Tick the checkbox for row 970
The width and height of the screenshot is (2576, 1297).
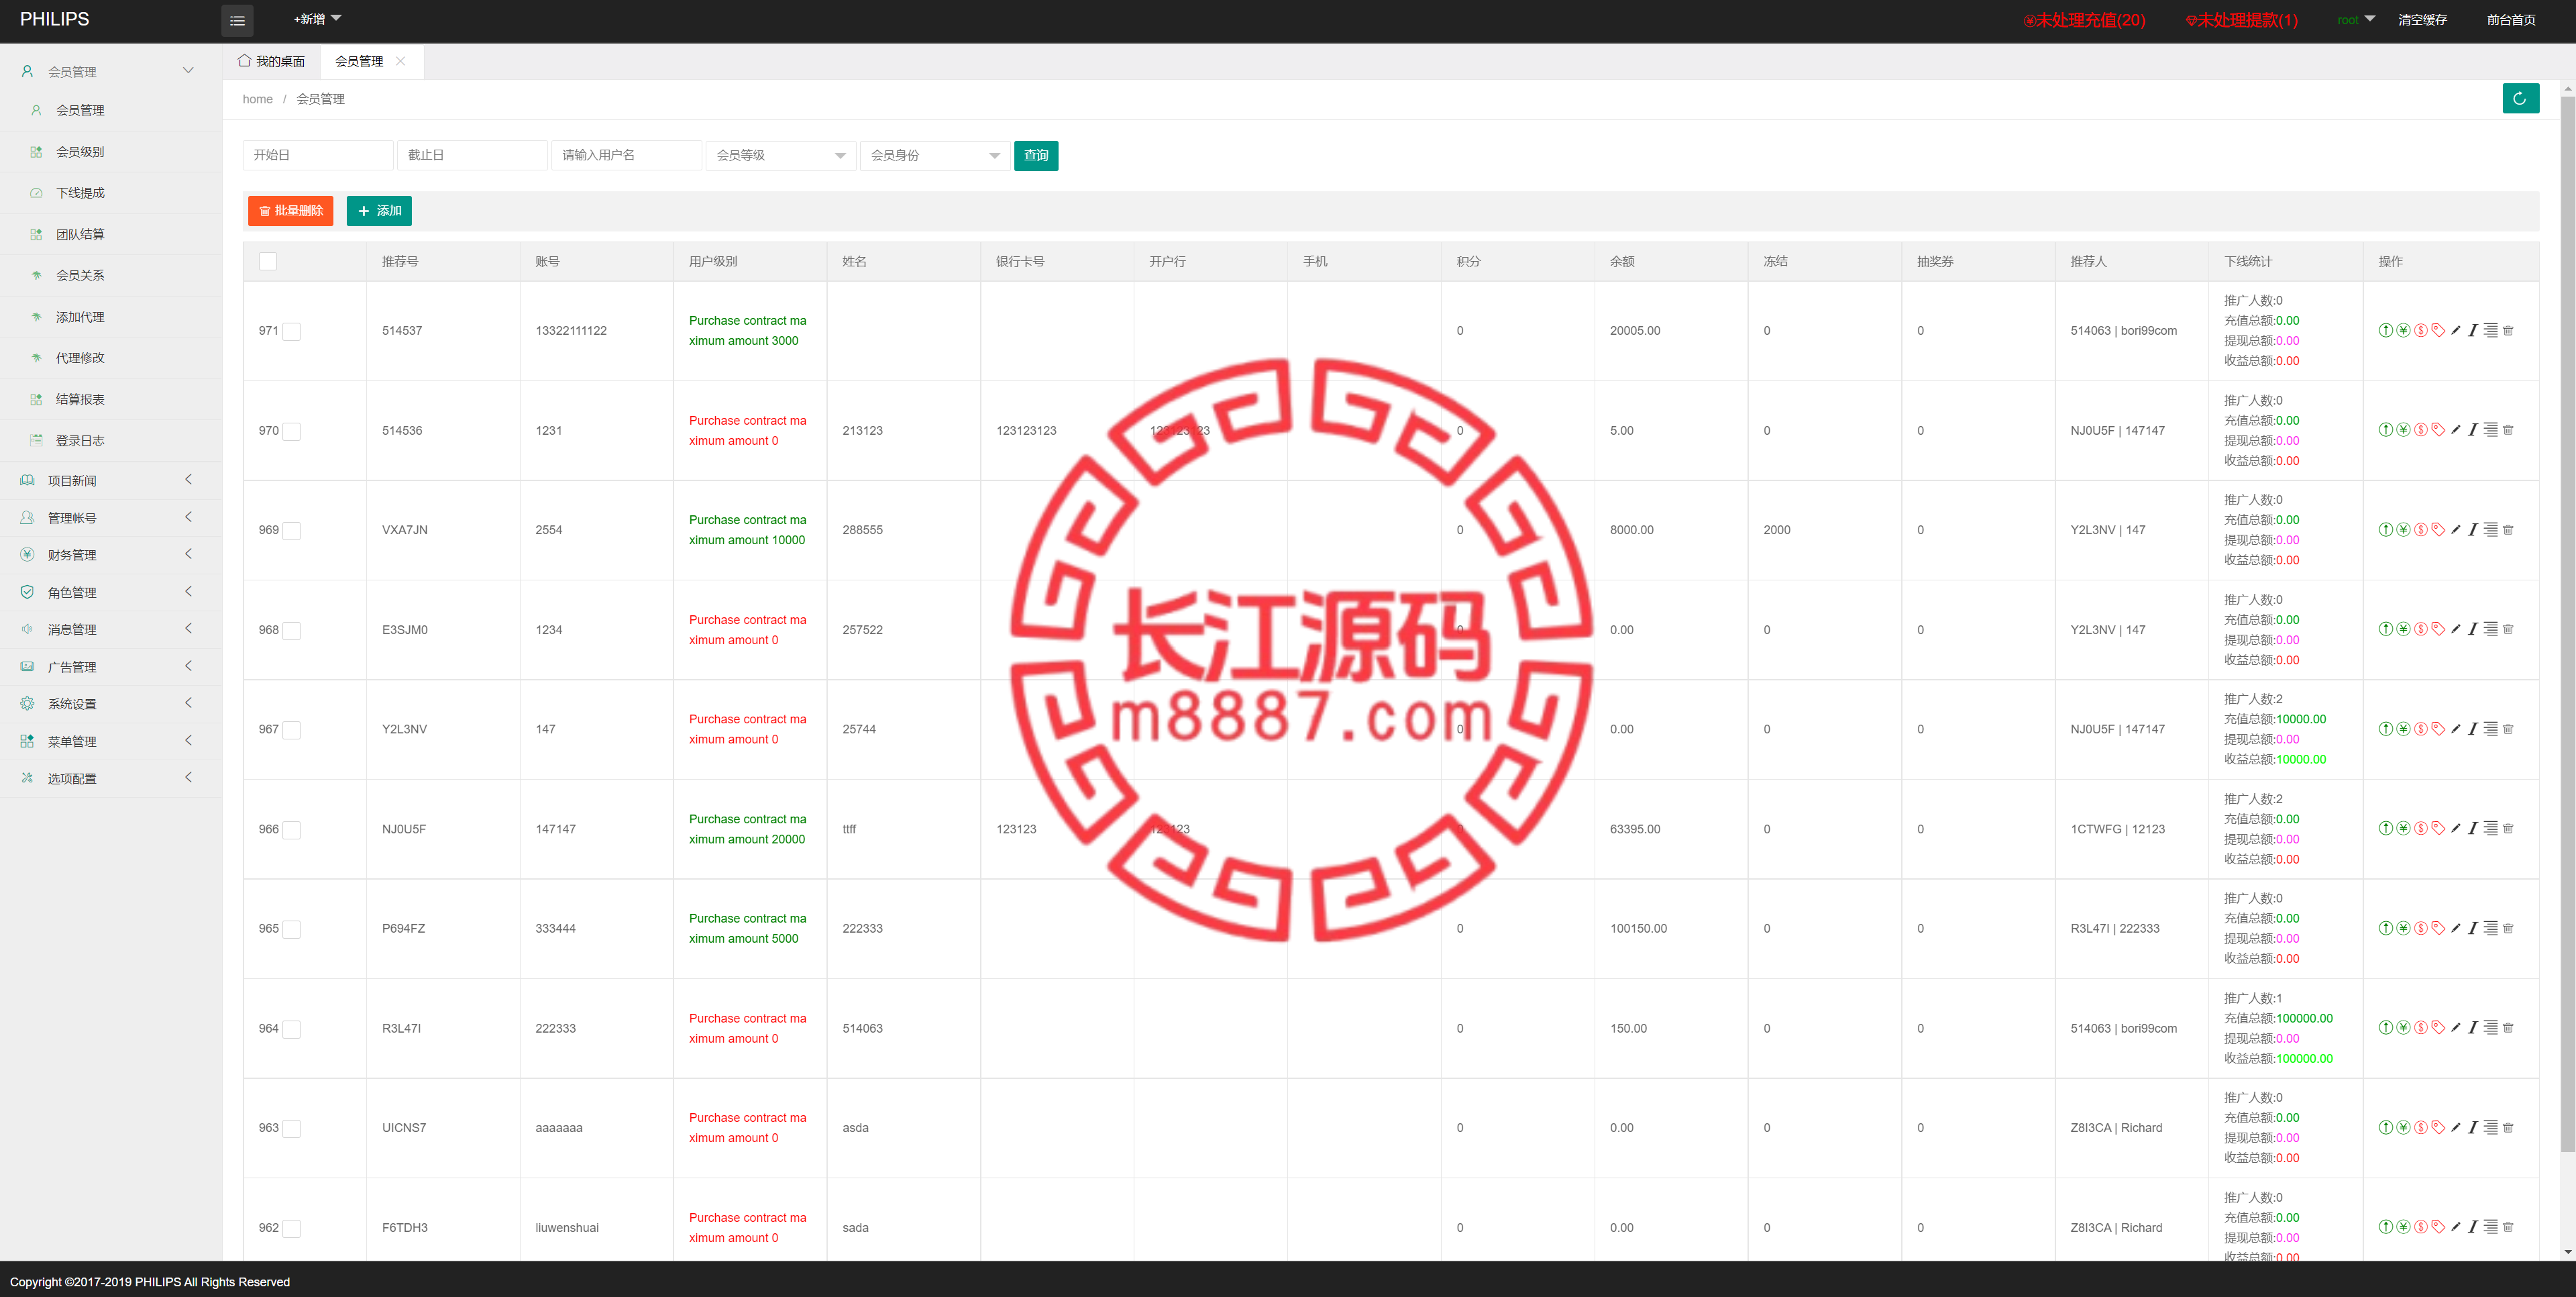tap(291, 431)
